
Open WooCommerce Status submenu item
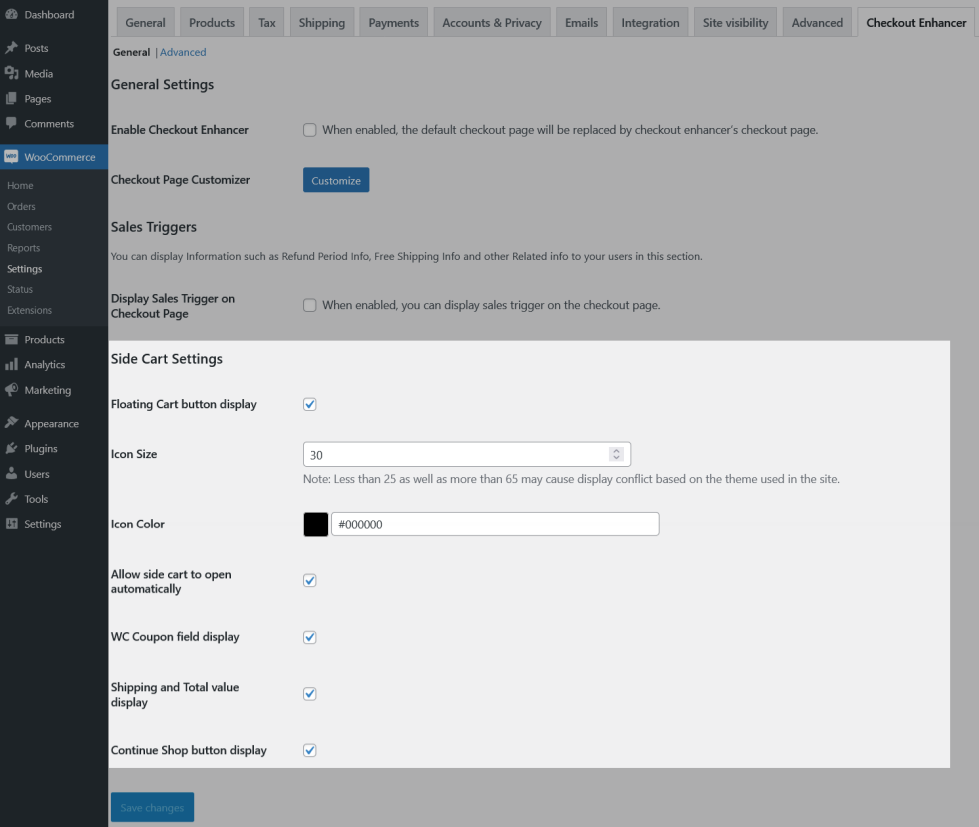(x=20, y=289)
